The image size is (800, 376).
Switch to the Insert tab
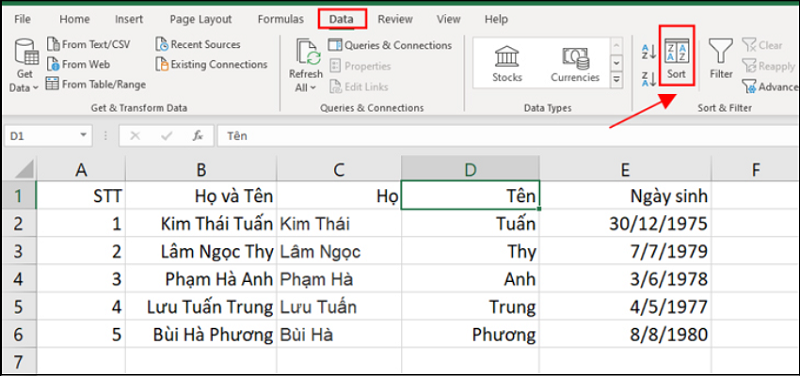click(x=129, y=19)
